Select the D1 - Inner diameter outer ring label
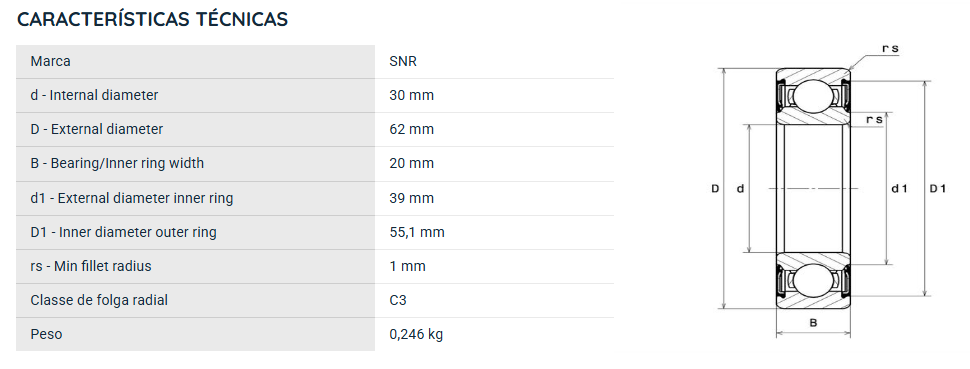970x369 pixels. pos(123,232)
